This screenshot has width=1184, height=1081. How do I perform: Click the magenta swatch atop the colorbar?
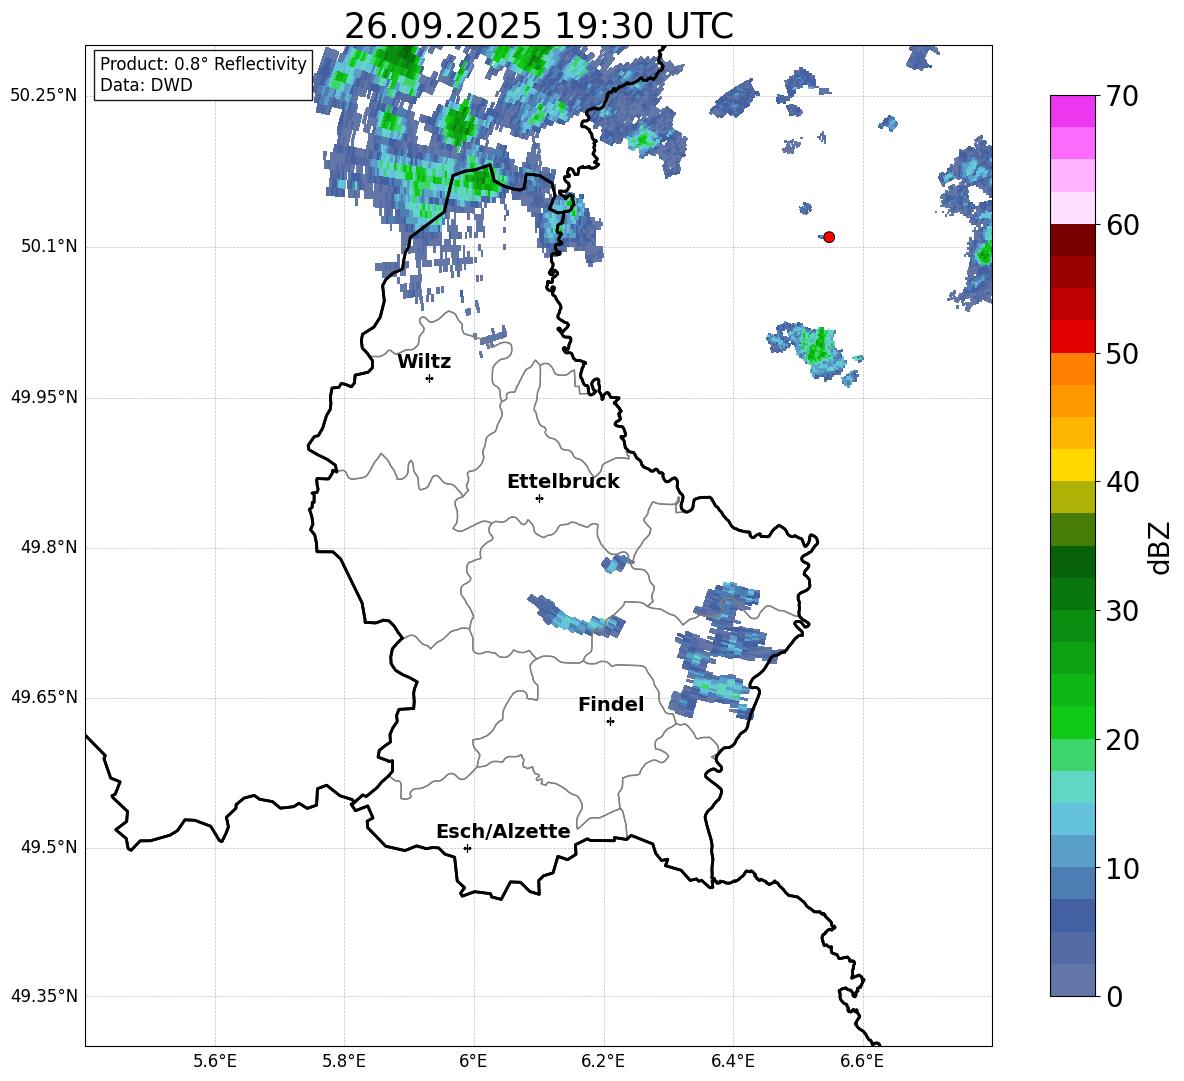pyautogui.click(x=1072, y=111)
